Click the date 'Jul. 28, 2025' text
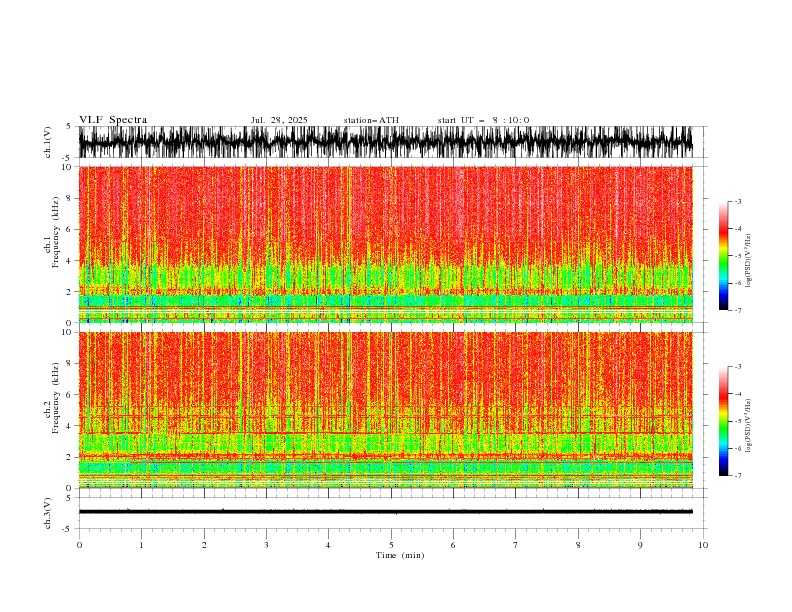This screenshot has width=792, height=612. pos(279,120)
